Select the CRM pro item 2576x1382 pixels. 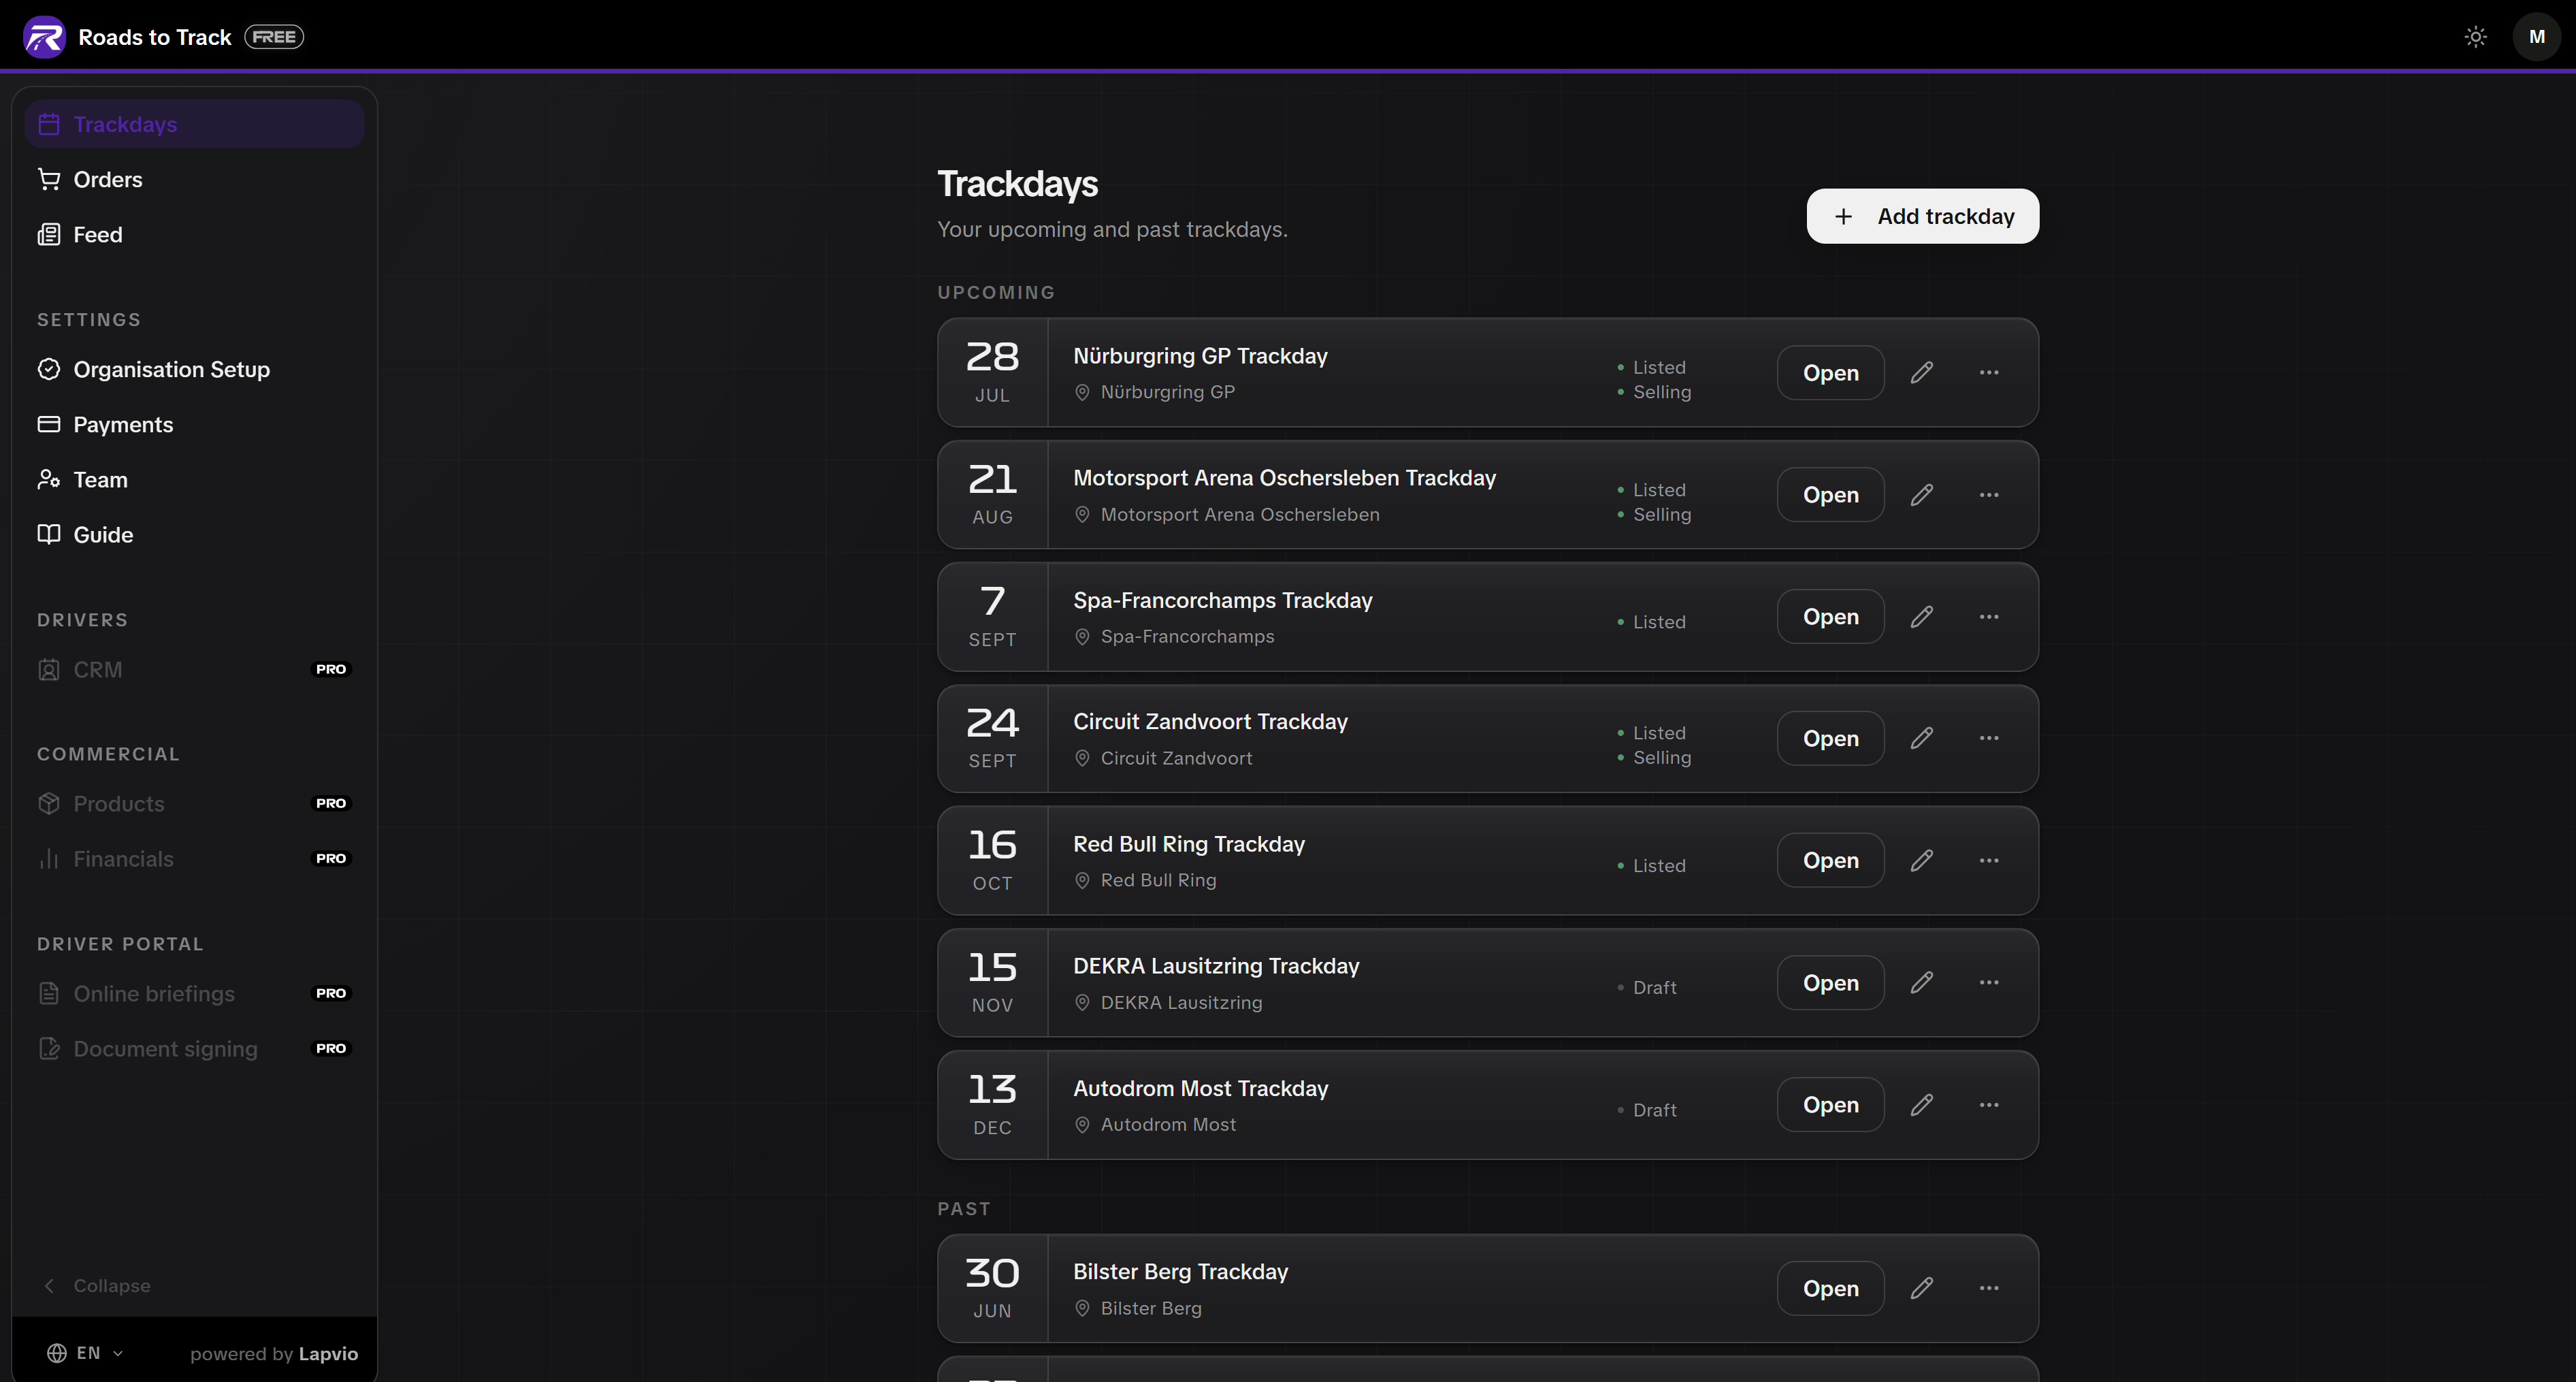(195, 669)
